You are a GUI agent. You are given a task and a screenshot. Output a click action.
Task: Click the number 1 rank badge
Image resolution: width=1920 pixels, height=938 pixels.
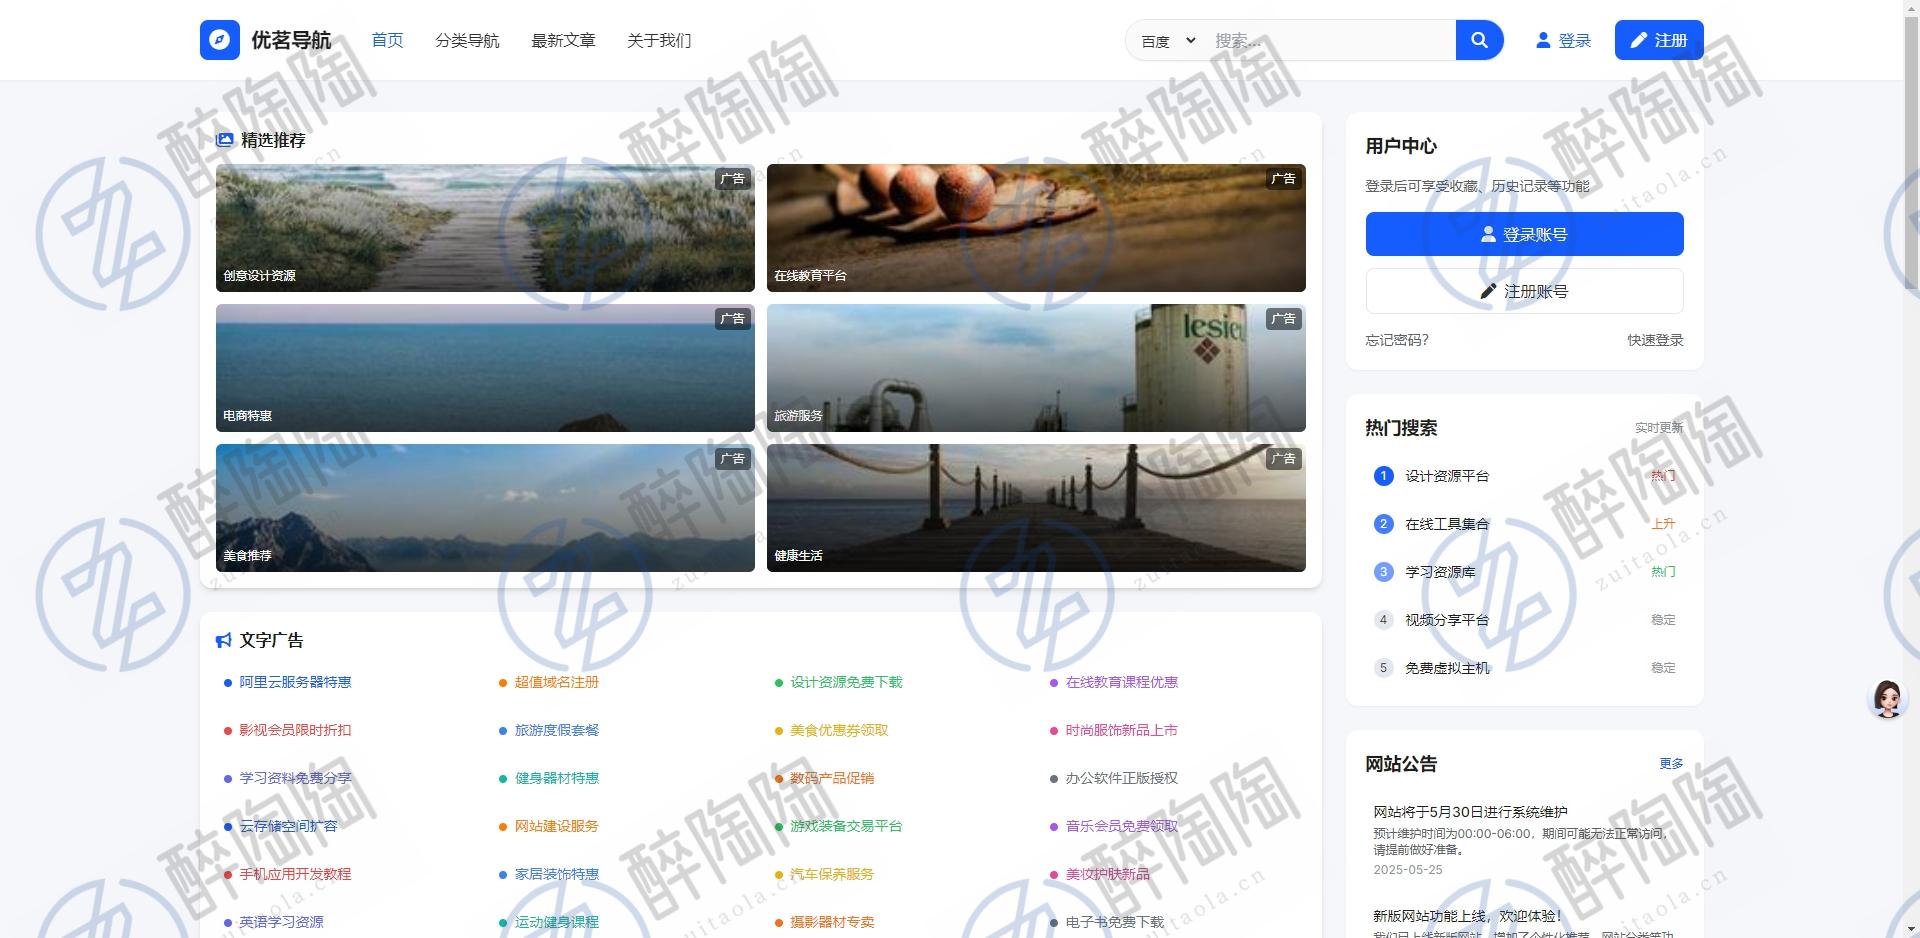(1383, 476)
